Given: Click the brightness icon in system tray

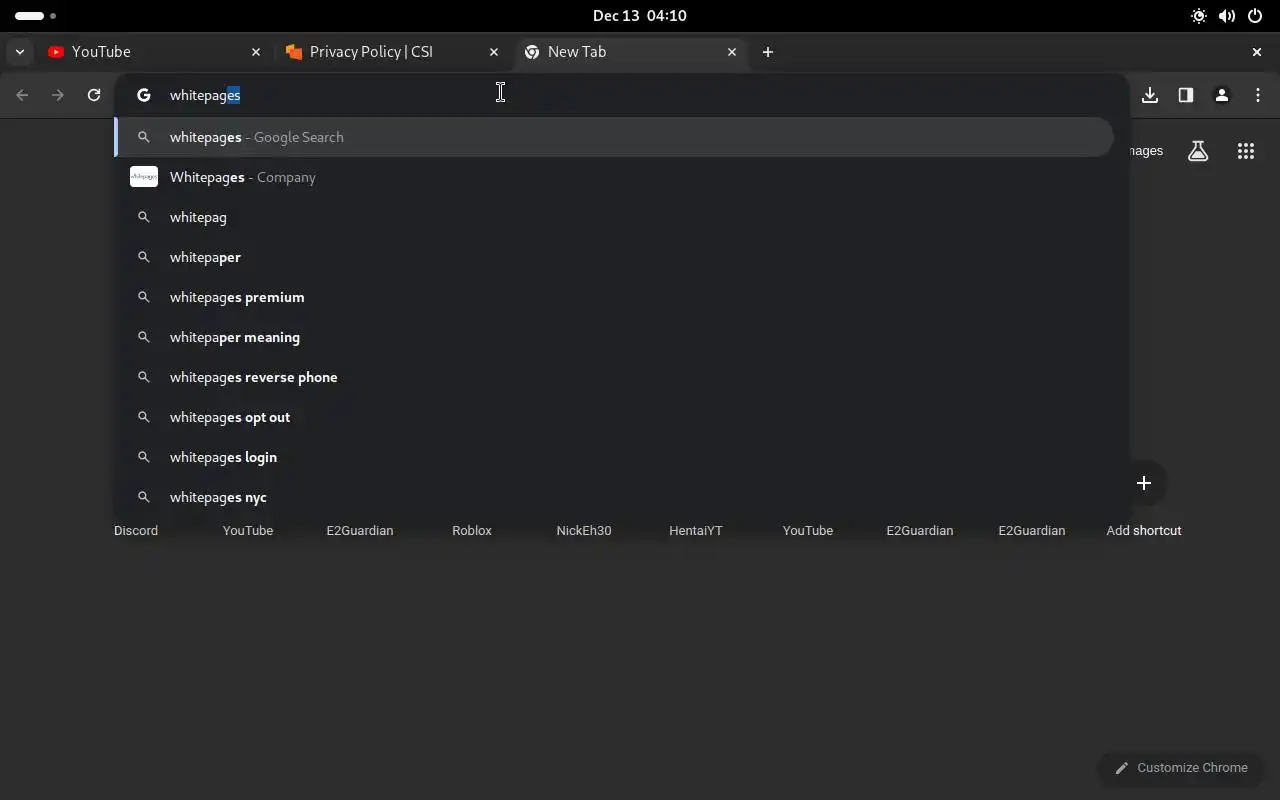Looking at the screenshot, I should [1199, 16].
